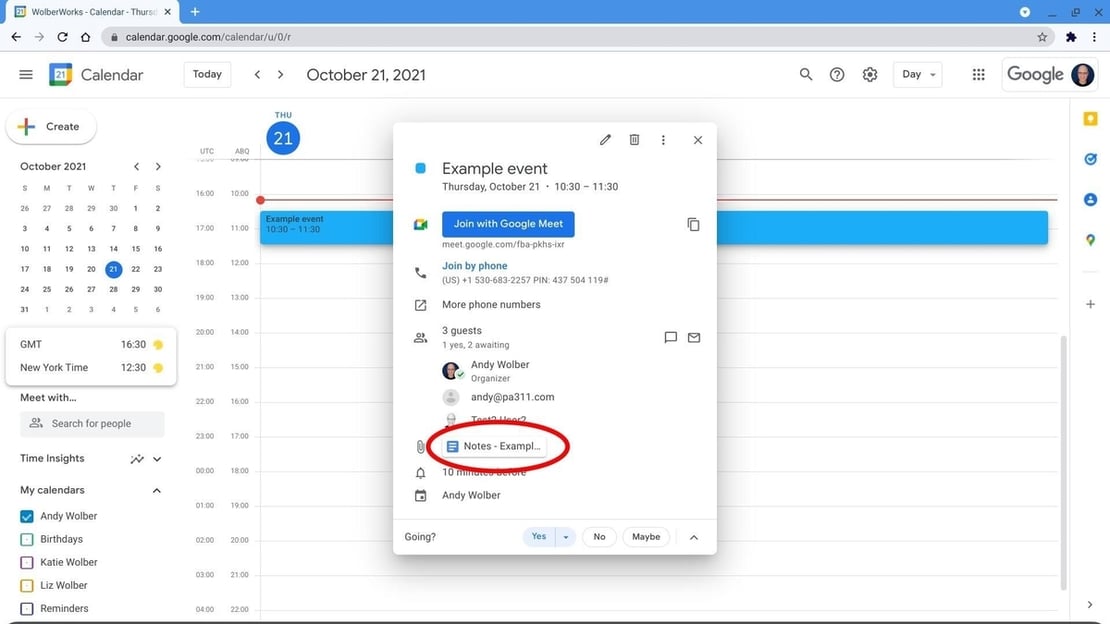Uncheck the Andy Wolber calendar
The height and width of the screenshot is (624, 1110).
[x=27, y=517]
